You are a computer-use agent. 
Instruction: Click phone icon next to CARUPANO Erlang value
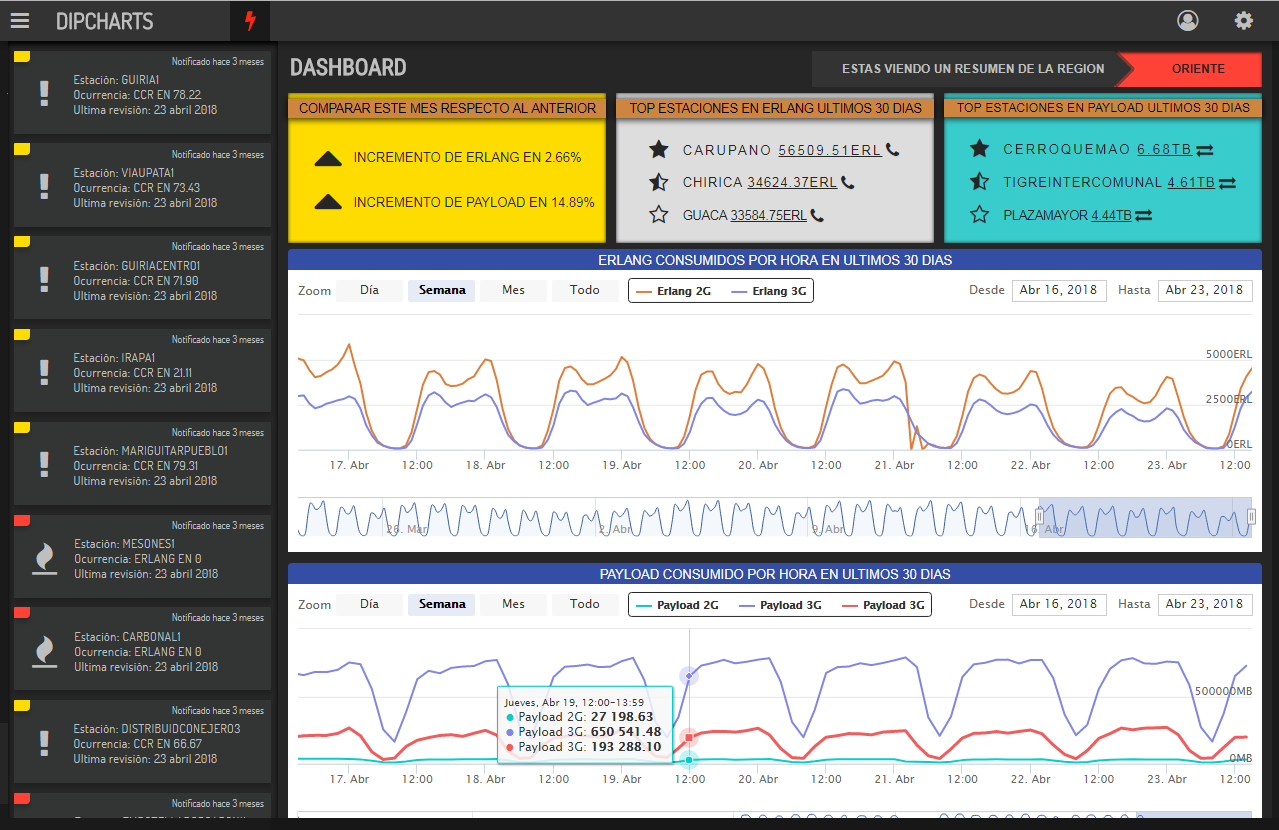tap(892, 150)
